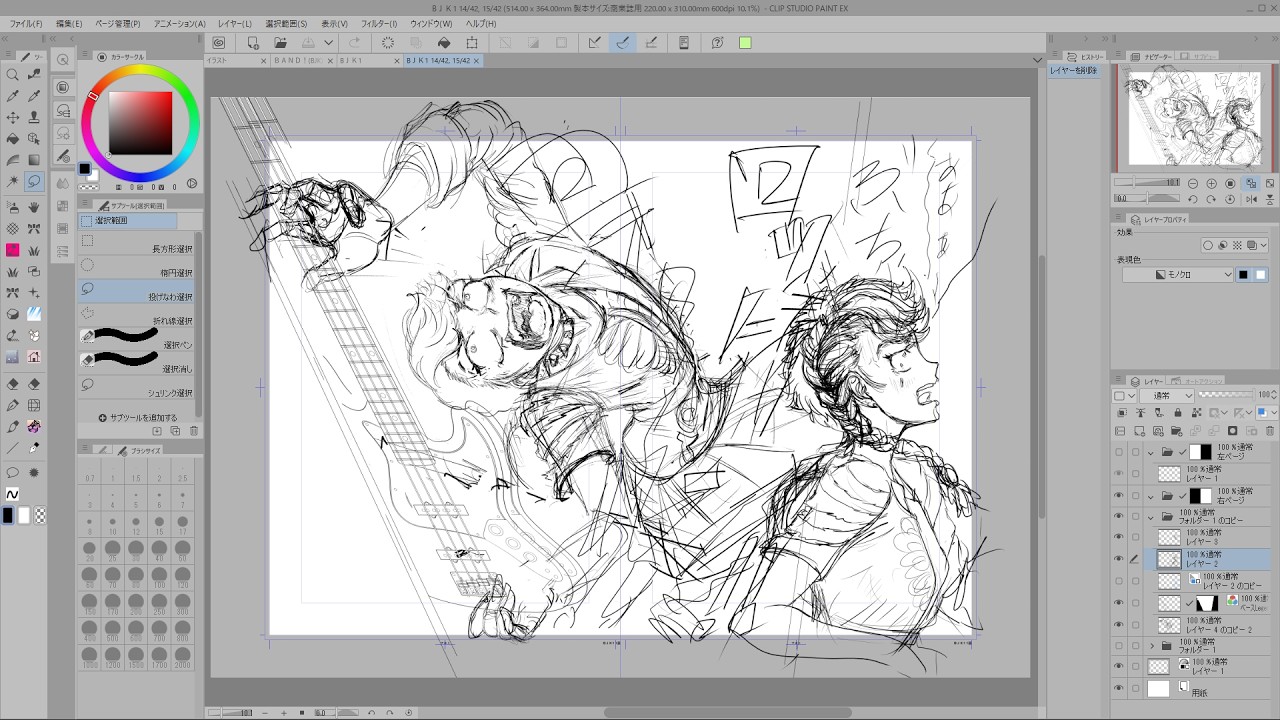Open the フィルター(I) menu
Image resolution: width=1280 pixels, height=720 pixels.
(378, 23)
